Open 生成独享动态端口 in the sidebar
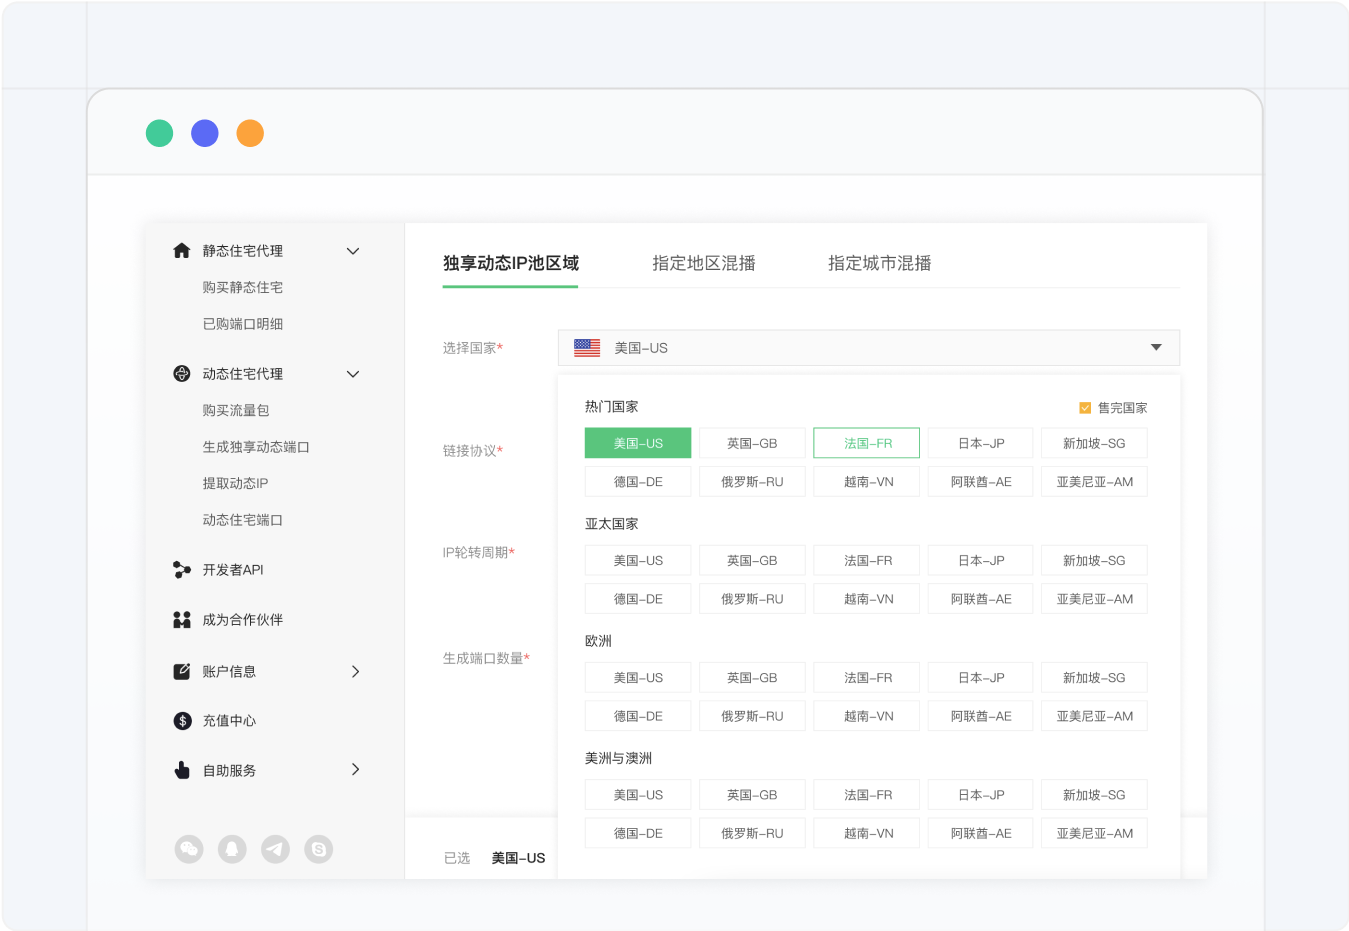 click(x=256, y=447)
